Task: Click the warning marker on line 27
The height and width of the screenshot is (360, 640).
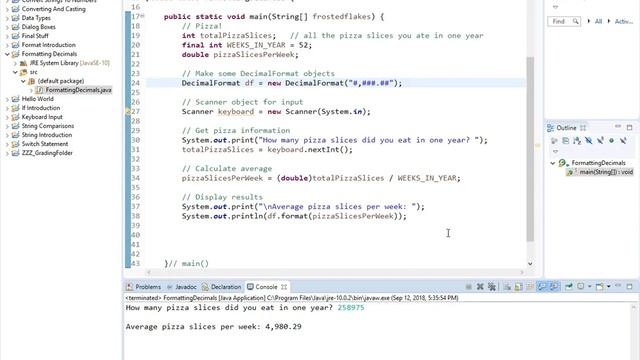Action: 128,111
